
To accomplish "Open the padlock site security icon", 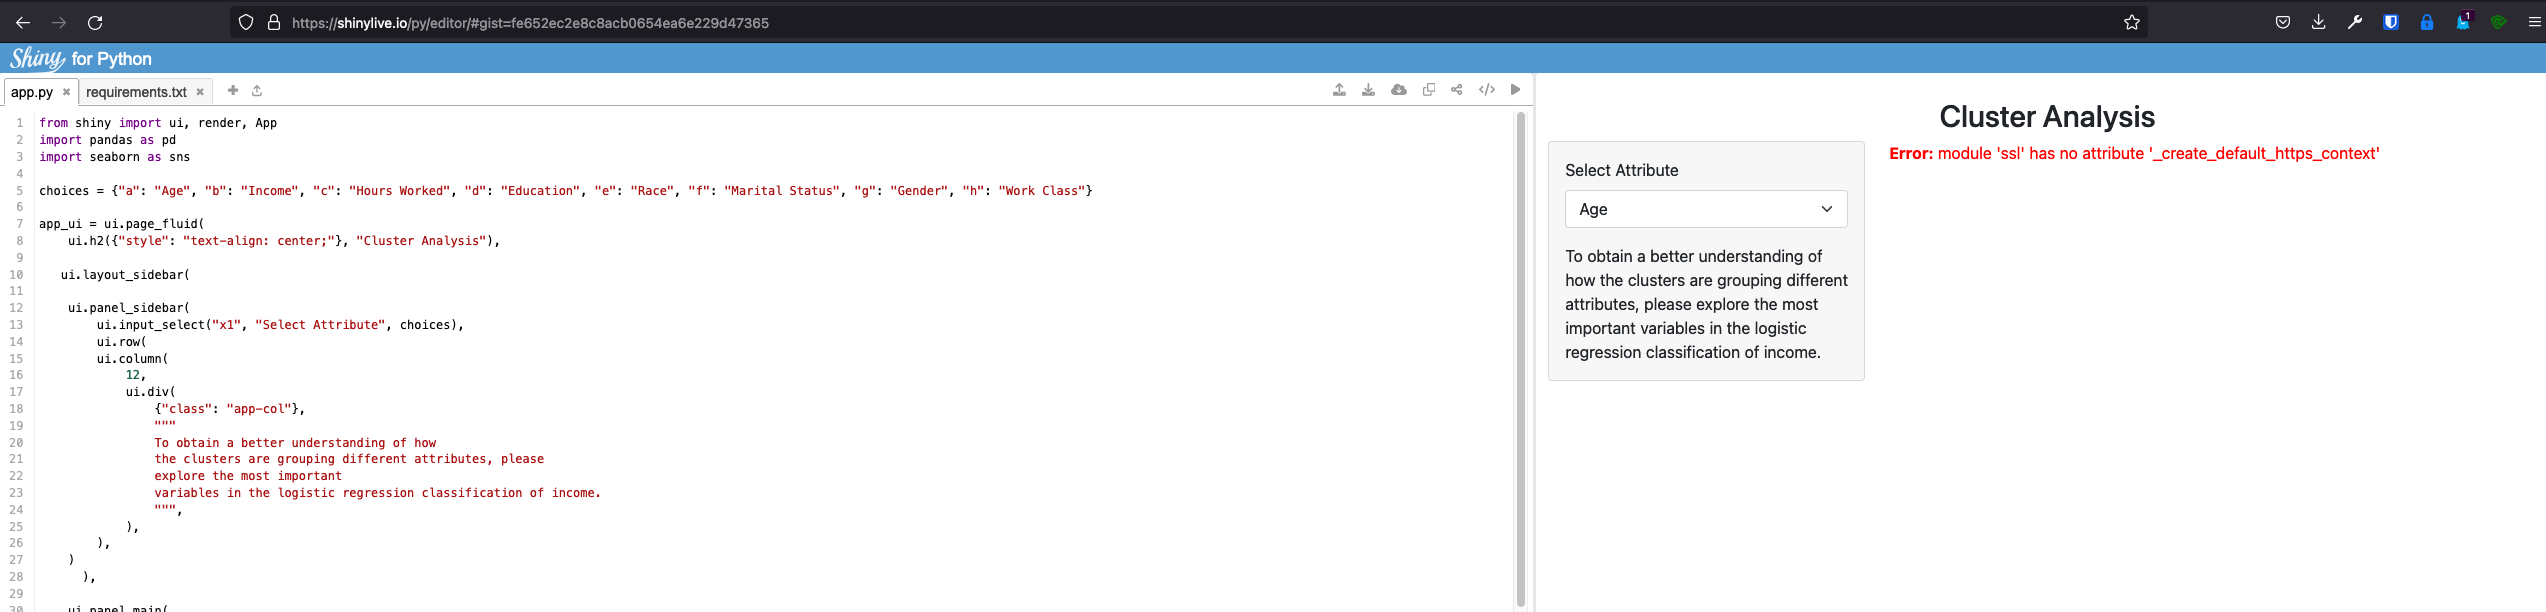I will [273, 22].
